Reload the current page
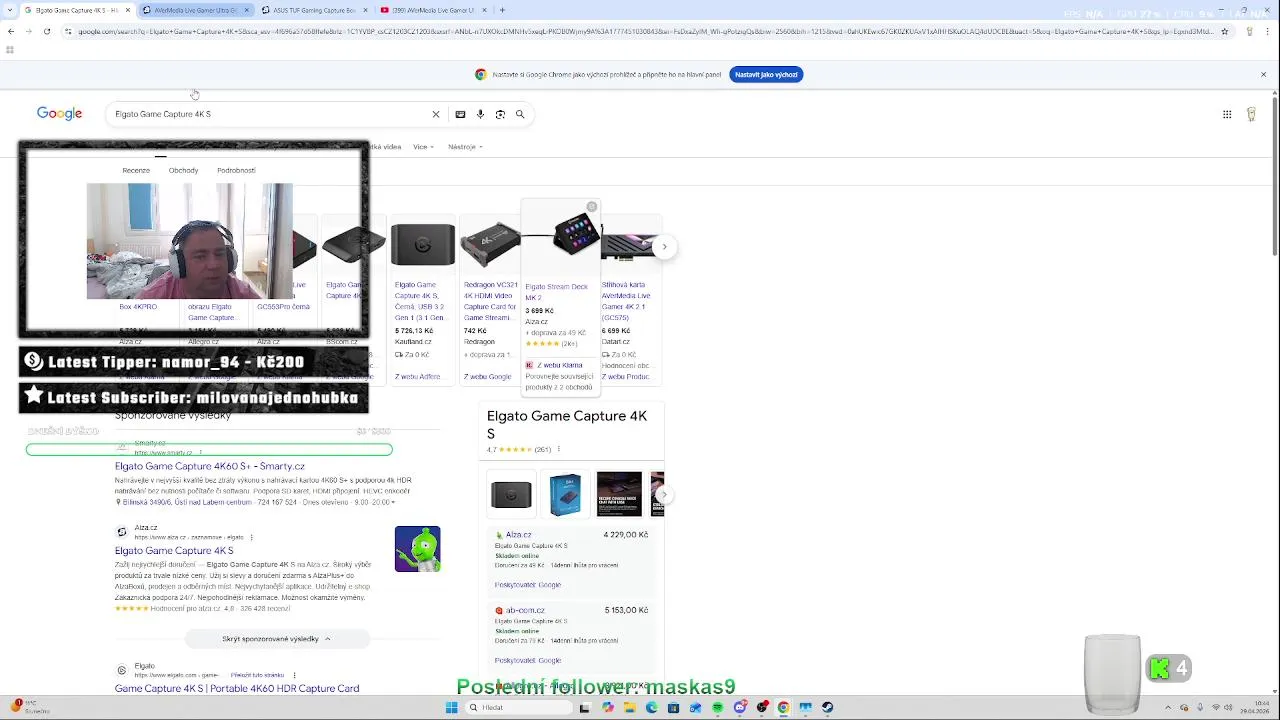Viewport: 1280px width, 720px height. [x=47, y=31]
